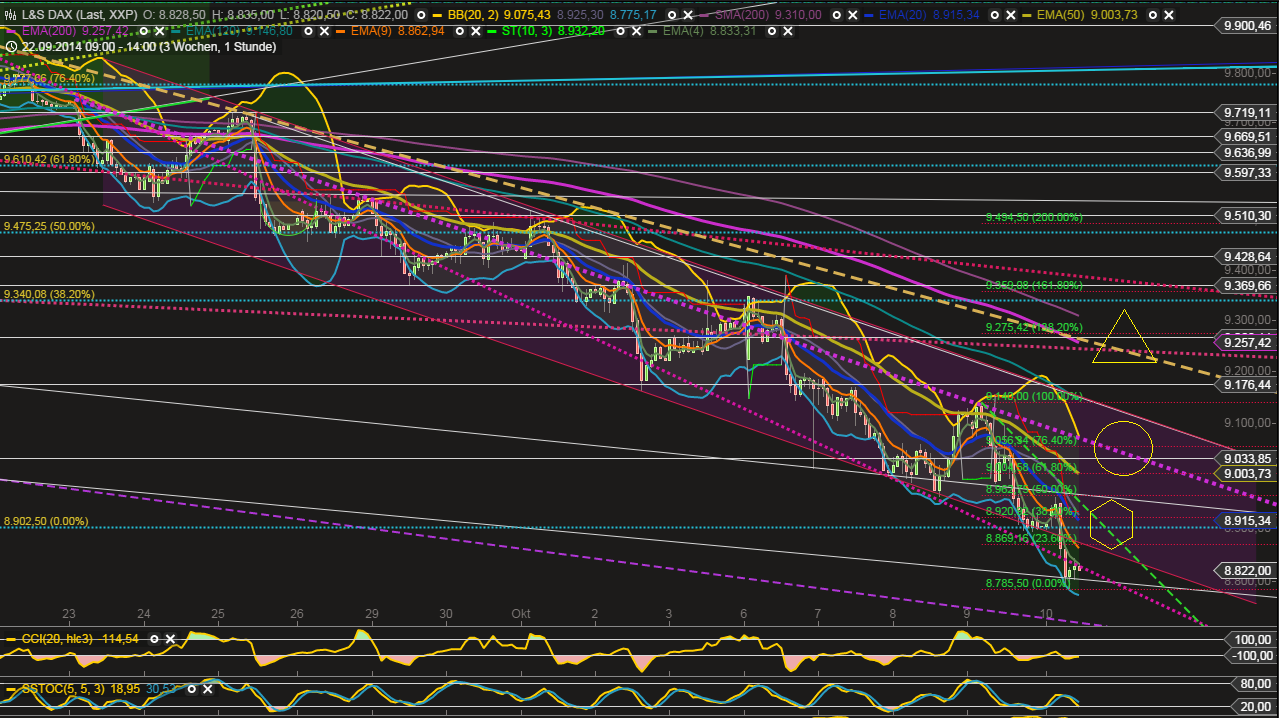The image size is (1279, 718).
Task: Click the clock icon beside the date range
Action: coord(11,47)
